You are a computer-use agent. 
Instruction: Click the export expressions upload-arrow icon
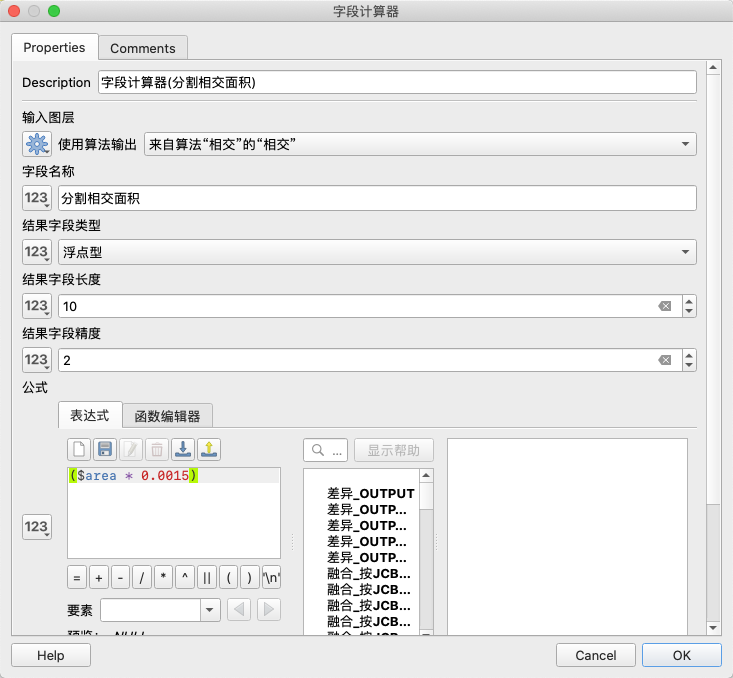pyautogui.click(x=209, y=449)
